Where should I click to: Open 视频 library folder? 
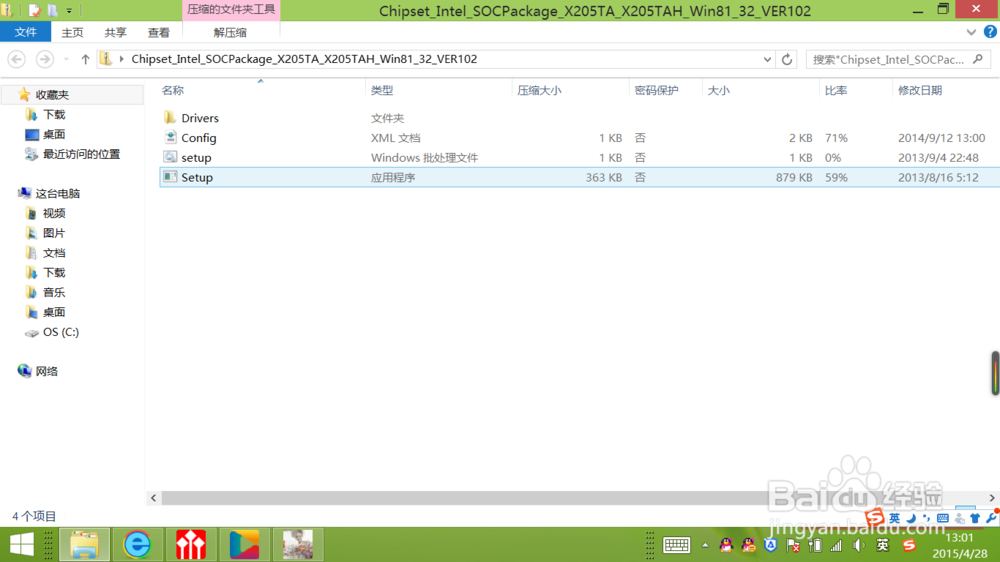[54, 213]
